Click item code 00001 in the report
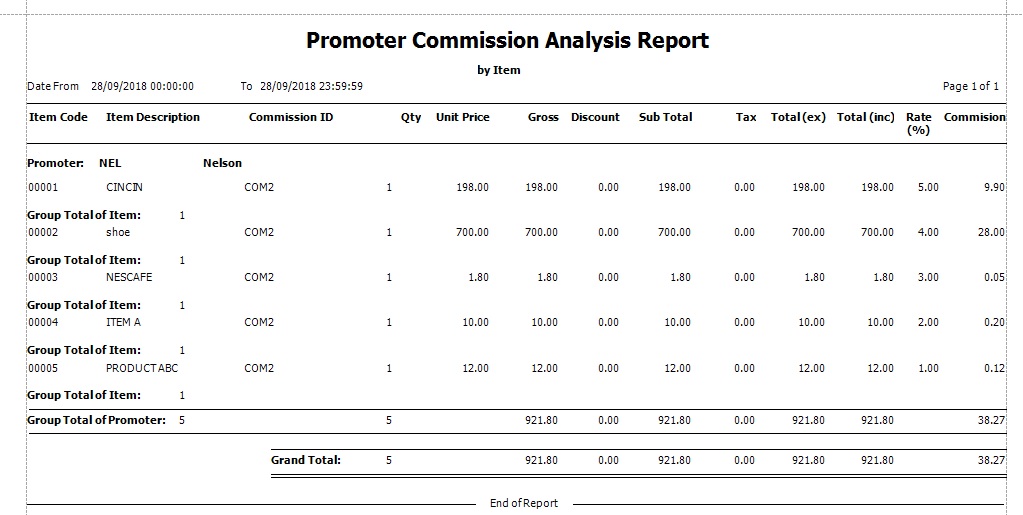Screen dimensions: 1023x515 43,187
